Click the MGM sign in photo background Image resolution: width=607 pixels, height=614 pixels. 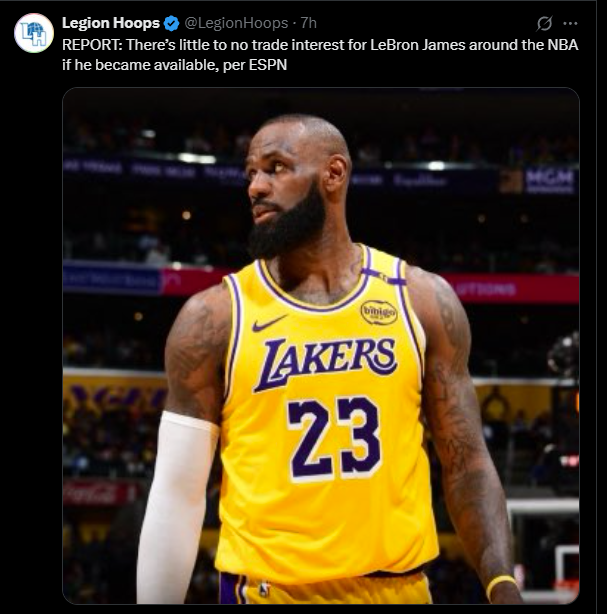[x=549, y=181]
